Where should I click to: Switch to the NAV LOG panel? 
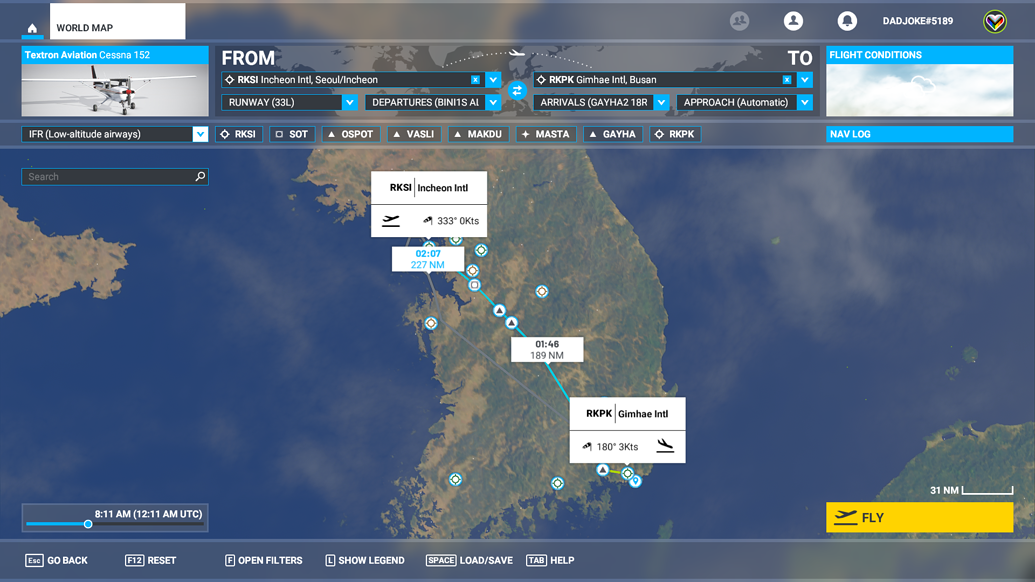(x=918, y=133)
